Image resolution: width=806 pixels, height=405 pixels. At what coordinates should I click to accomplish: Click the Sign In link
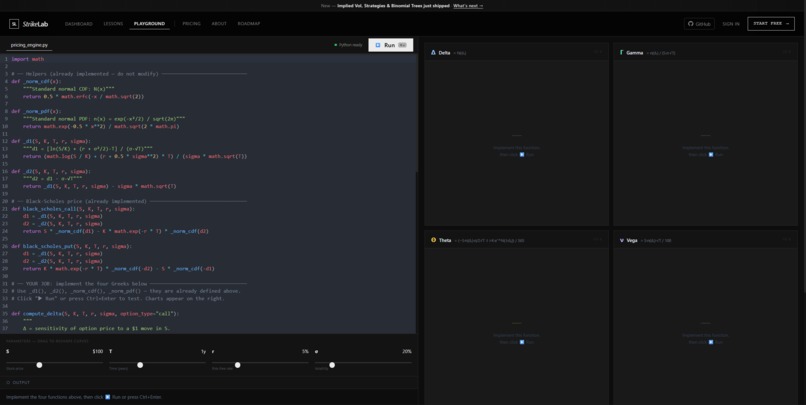tap(730, 24)
